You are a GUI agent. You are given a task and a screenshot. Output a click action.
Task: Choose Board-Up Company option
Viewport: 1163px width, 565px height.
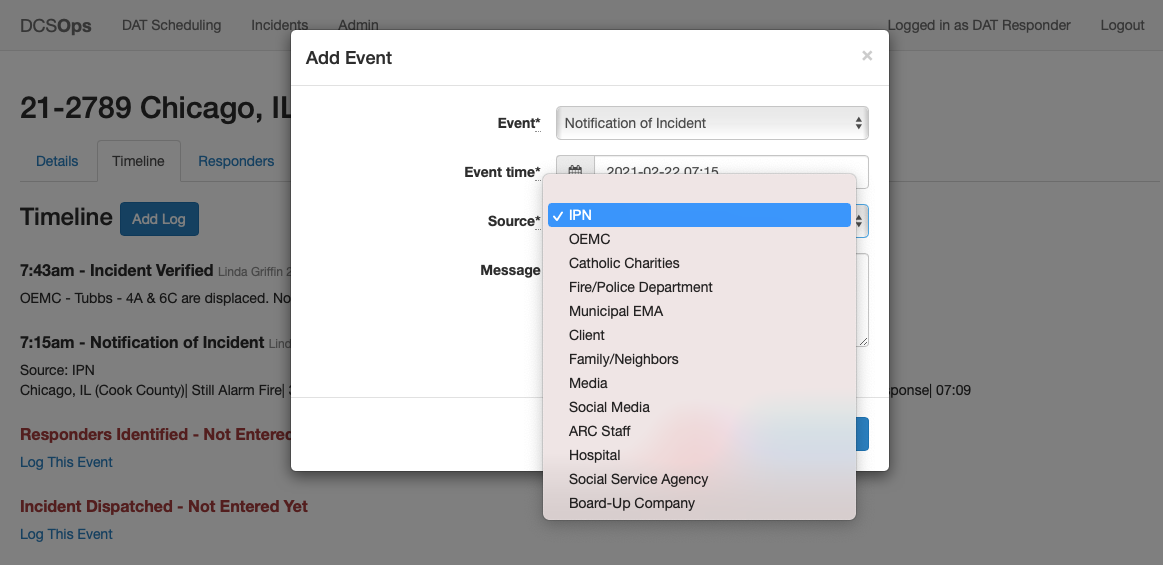pyautogui.click(x=699, y=503)
